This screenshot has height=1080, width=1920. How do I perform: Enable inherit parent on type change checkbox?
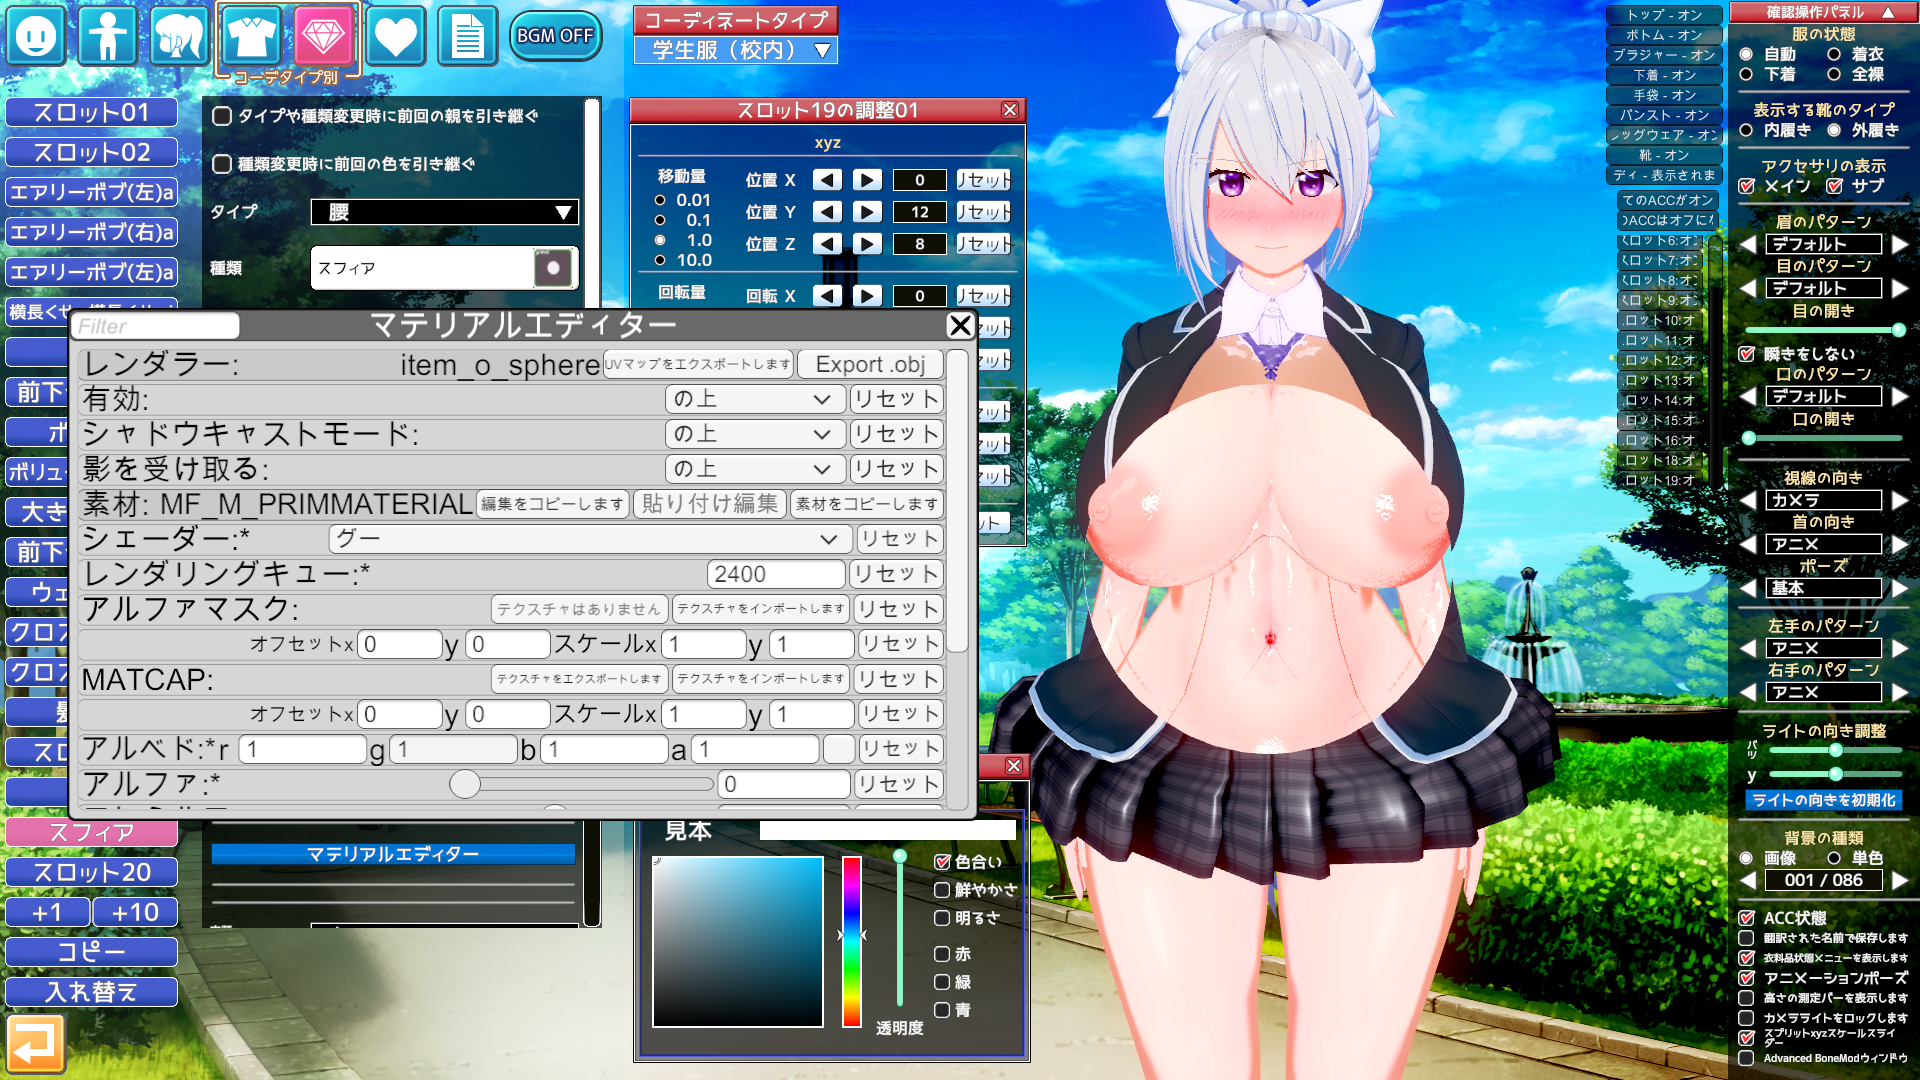pos(222,116)
